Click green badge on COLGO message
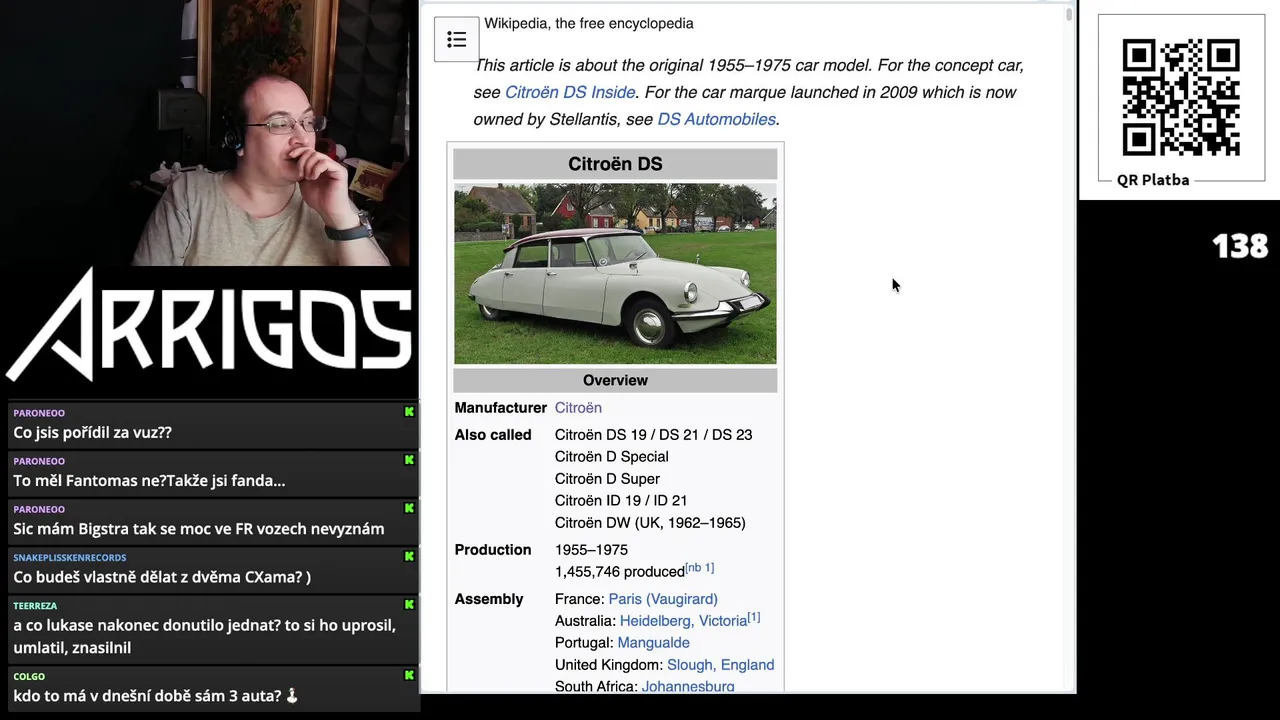Viewport: 1280px width, 720px height. tap(409, 675)
